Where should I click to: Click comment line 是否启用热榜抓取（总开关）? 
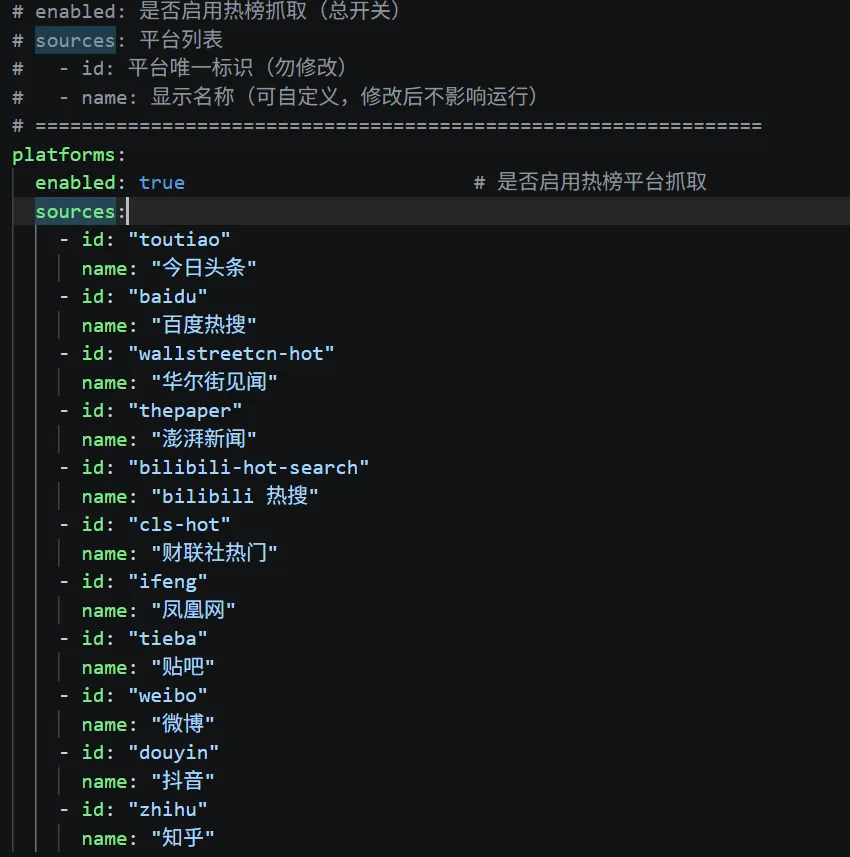[206, 11]
